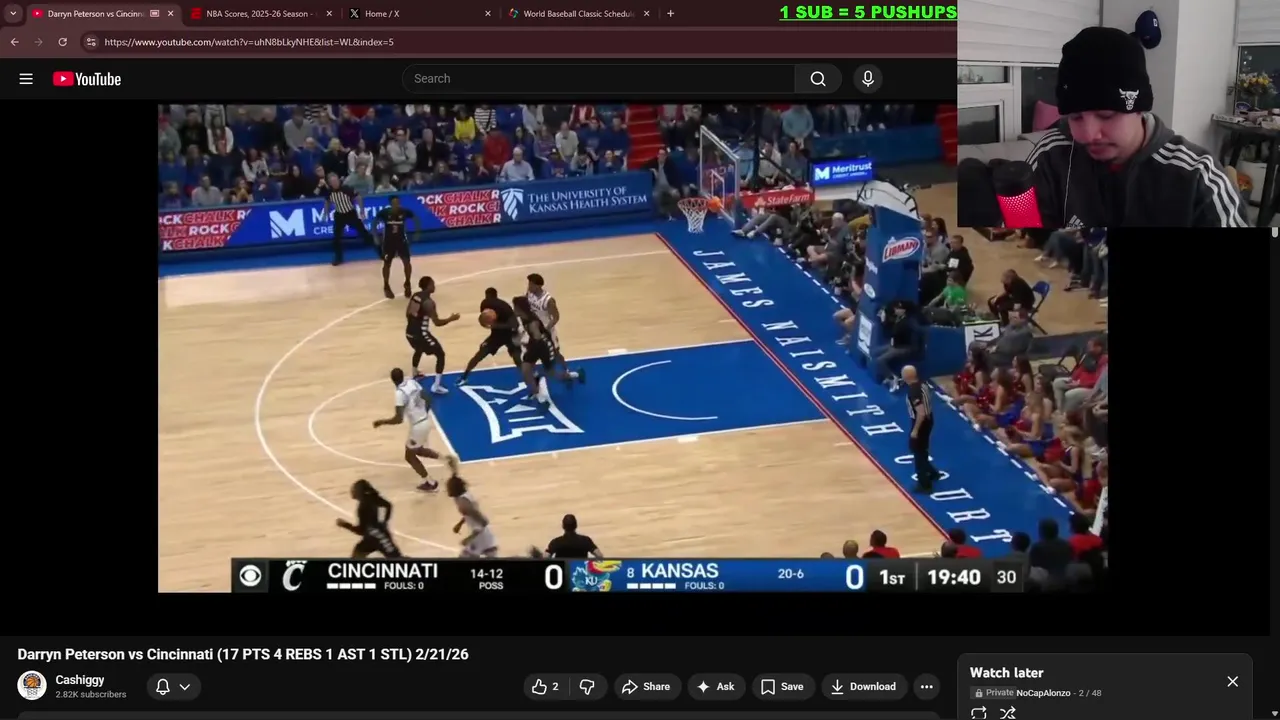Close the Home / X tab
Screen dimensions: 1280x720
tap(487, 13)
